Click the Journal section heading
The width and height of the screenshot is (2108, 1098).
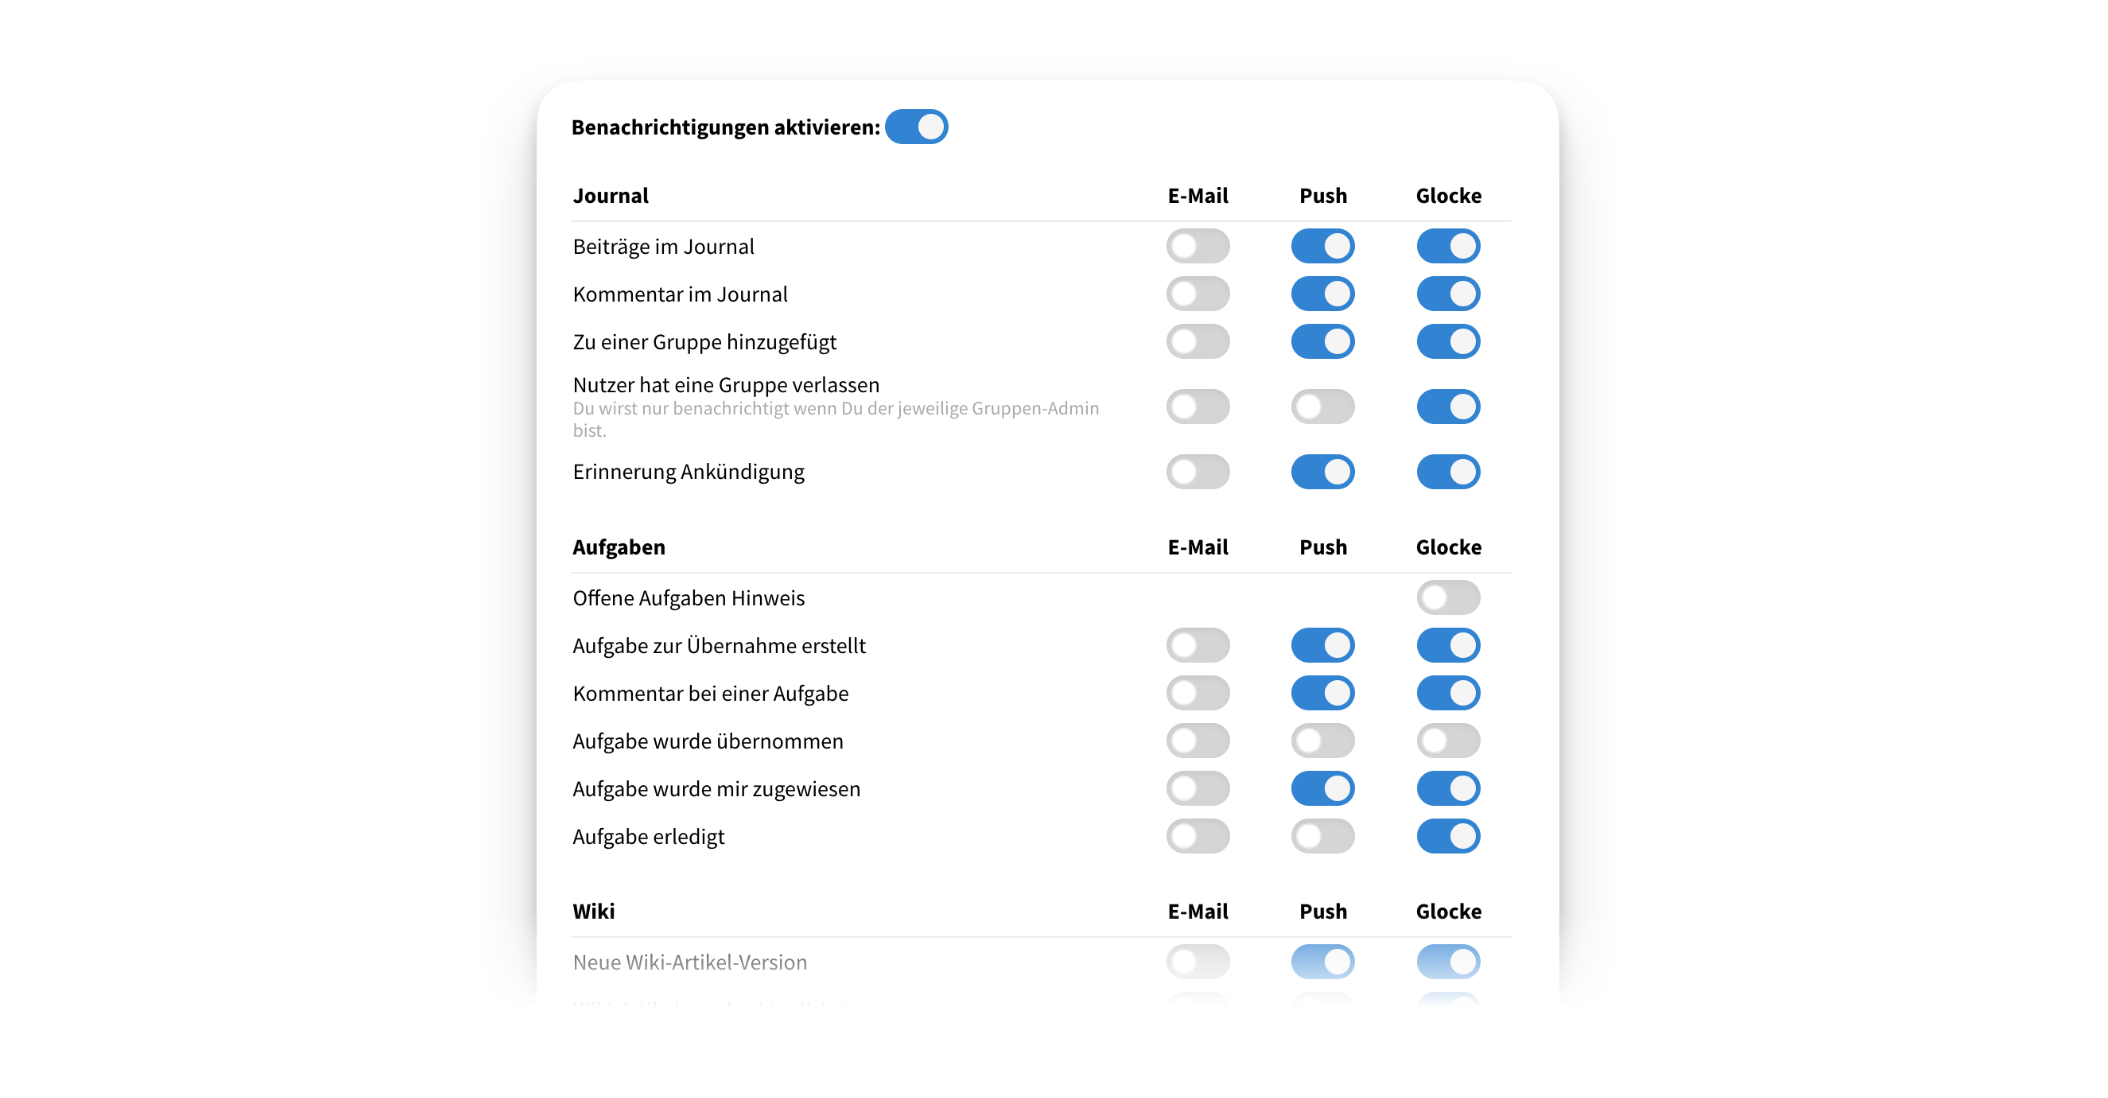(x=610, y=196)
